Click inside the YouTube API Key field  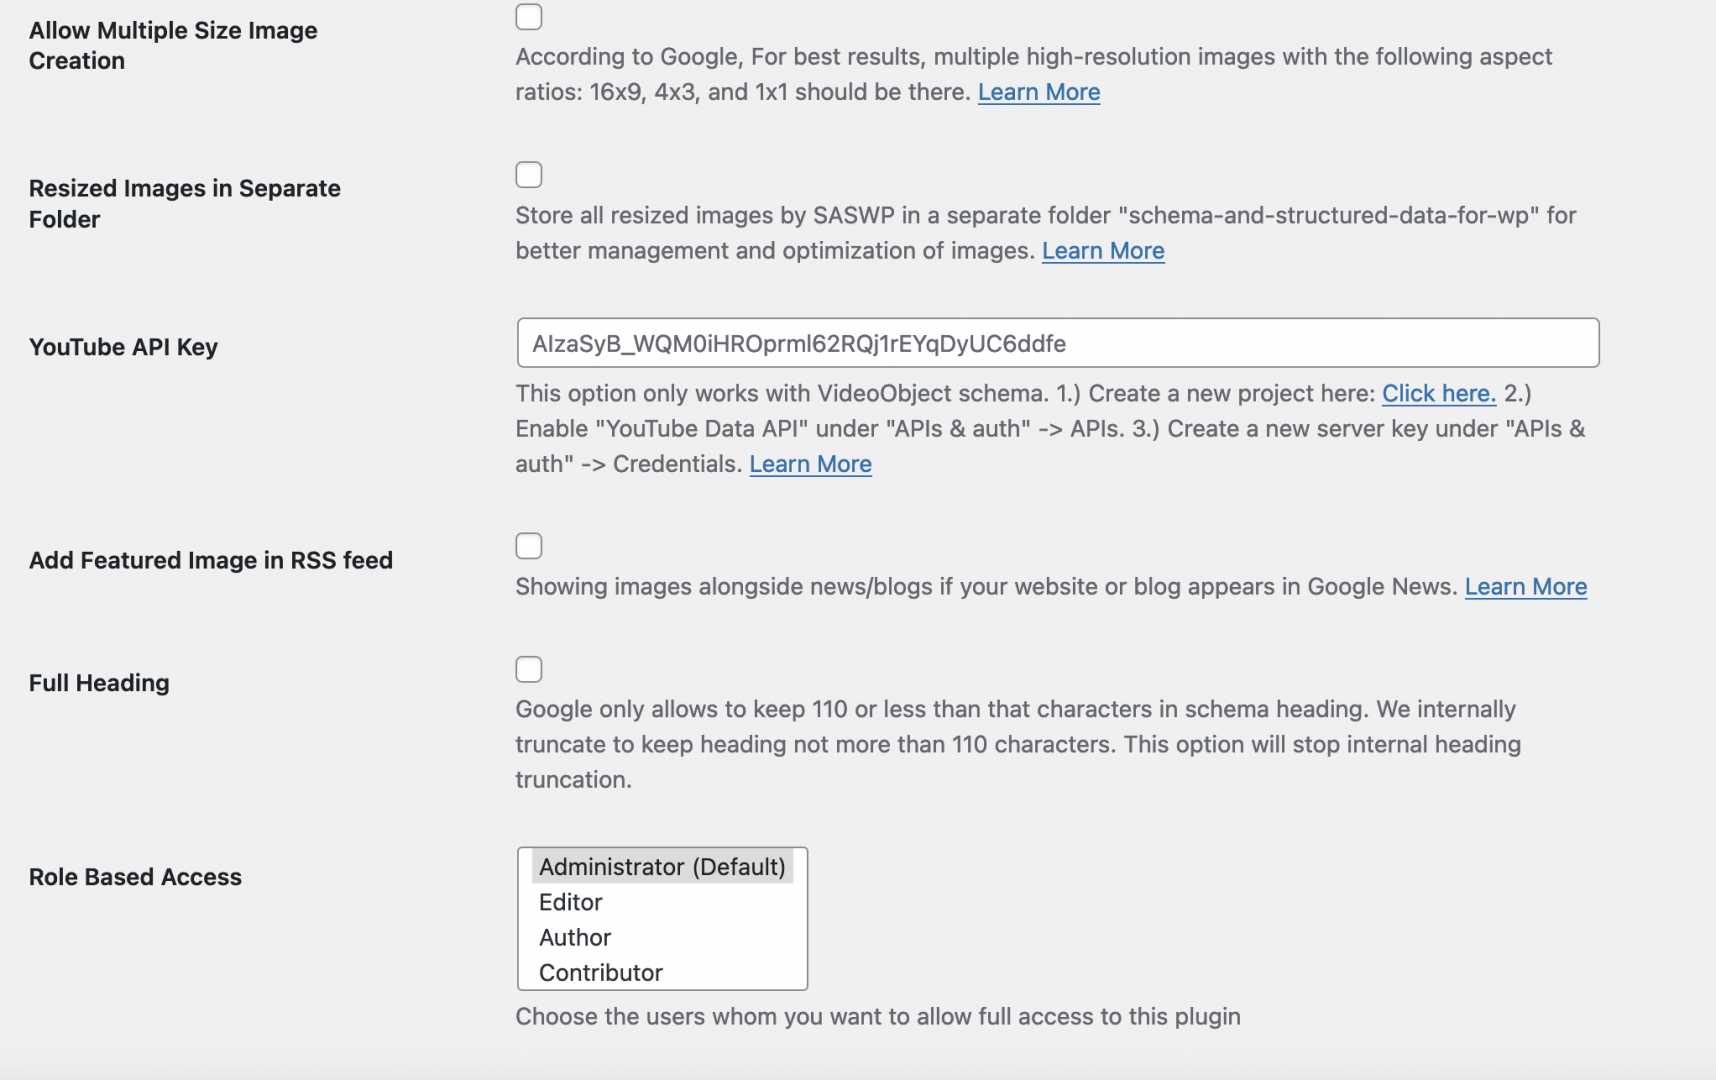coord(1058,343)
